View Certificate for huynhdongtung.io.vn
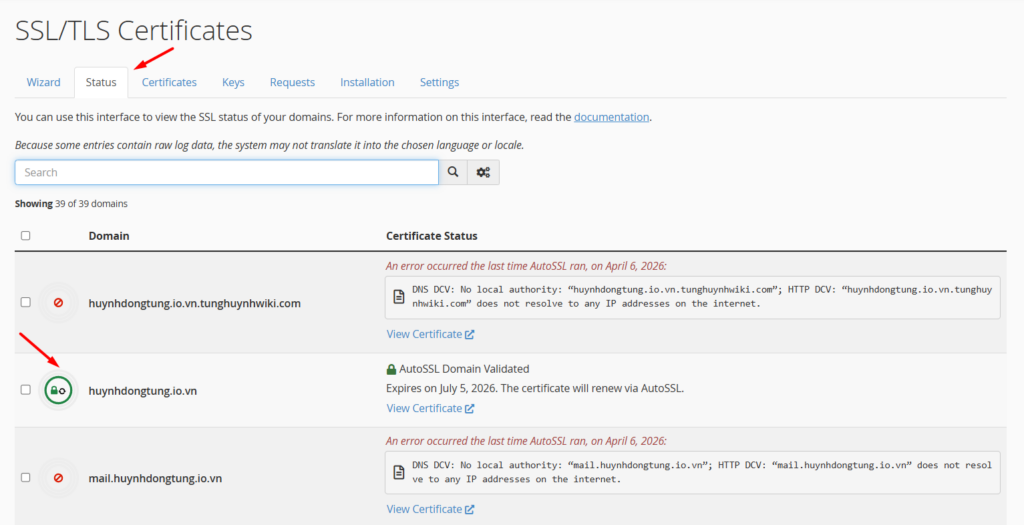 tap(430, 408)
